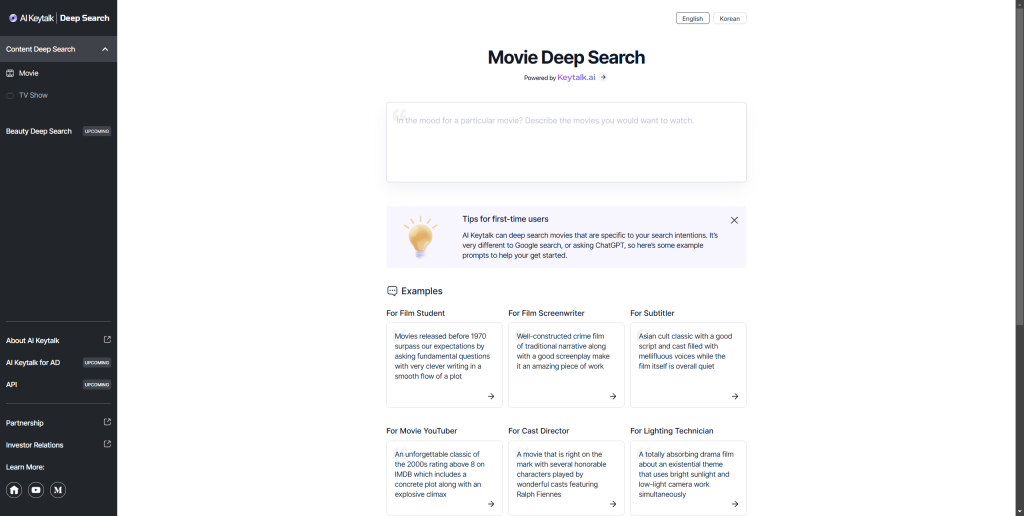Click the Examples chat bubble icon
Viewport: 1024px width, 516px height.
pos(392,291)
